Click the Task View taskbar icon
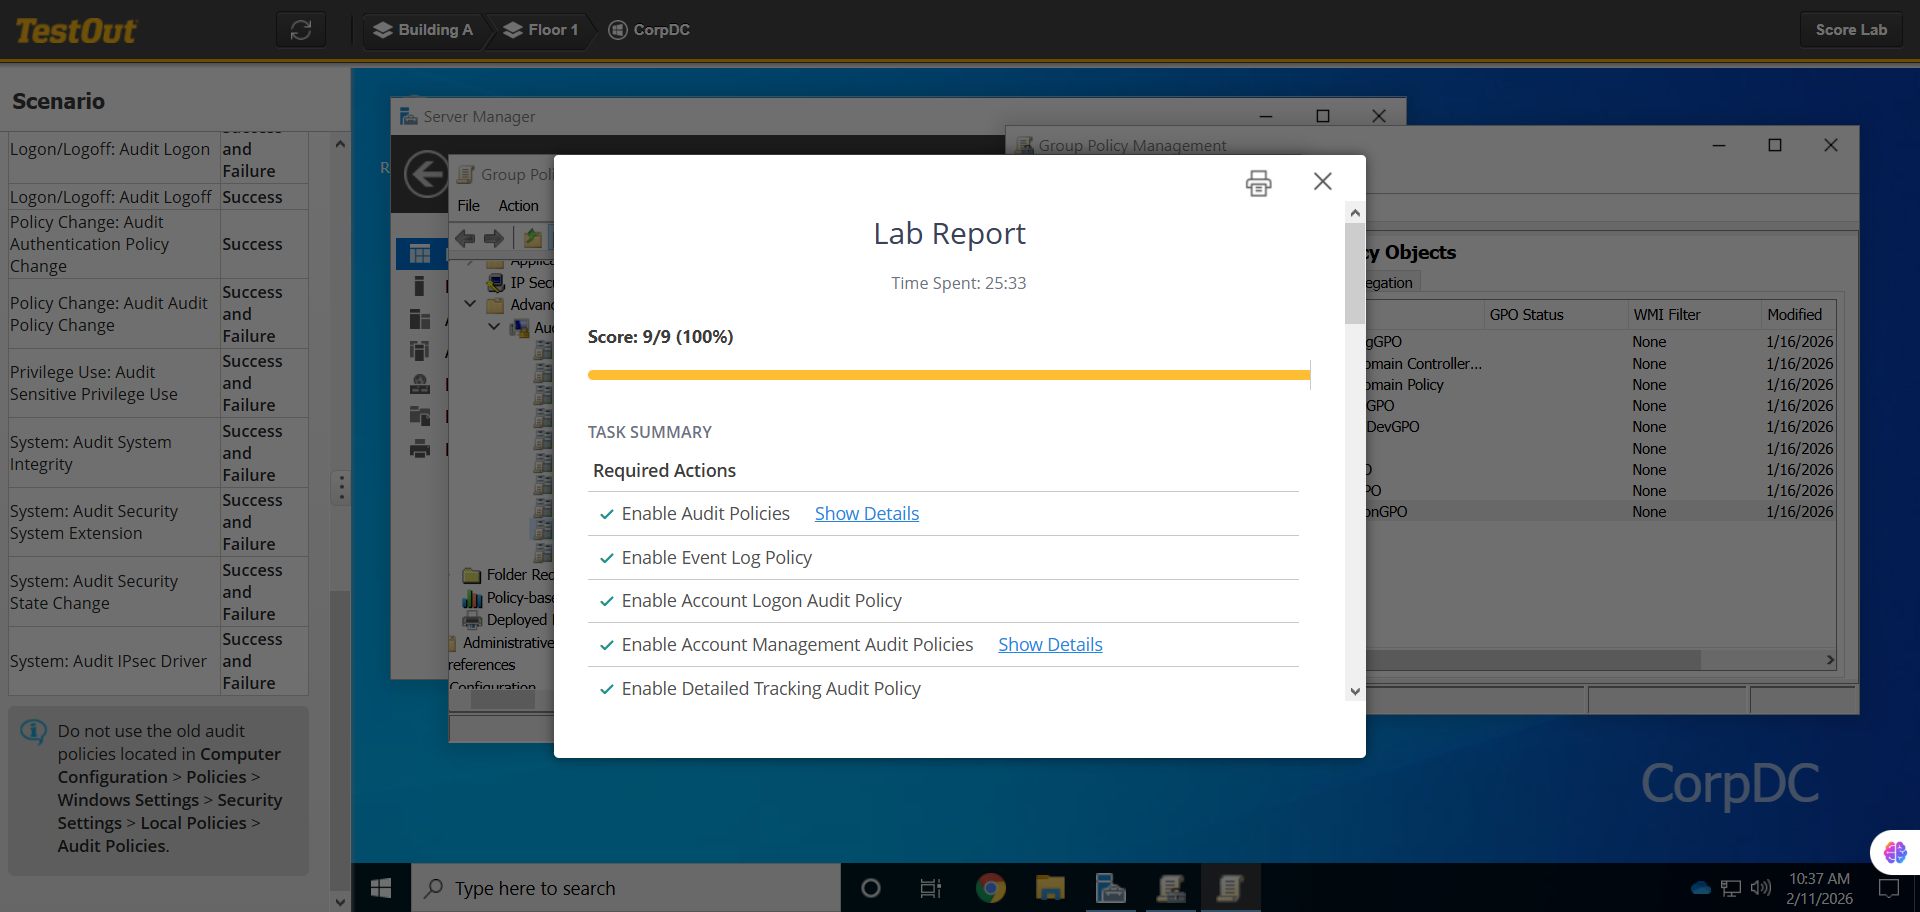The height and width of the screenshot is (912, 1920). [x=930, y=888]
